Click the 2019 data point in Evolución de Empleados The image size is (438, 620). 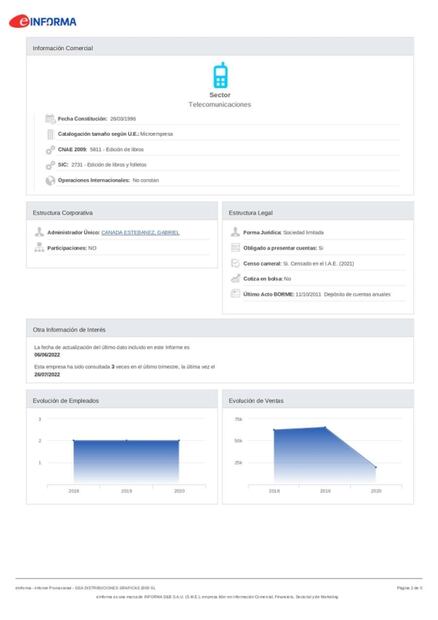coord(126,441)
